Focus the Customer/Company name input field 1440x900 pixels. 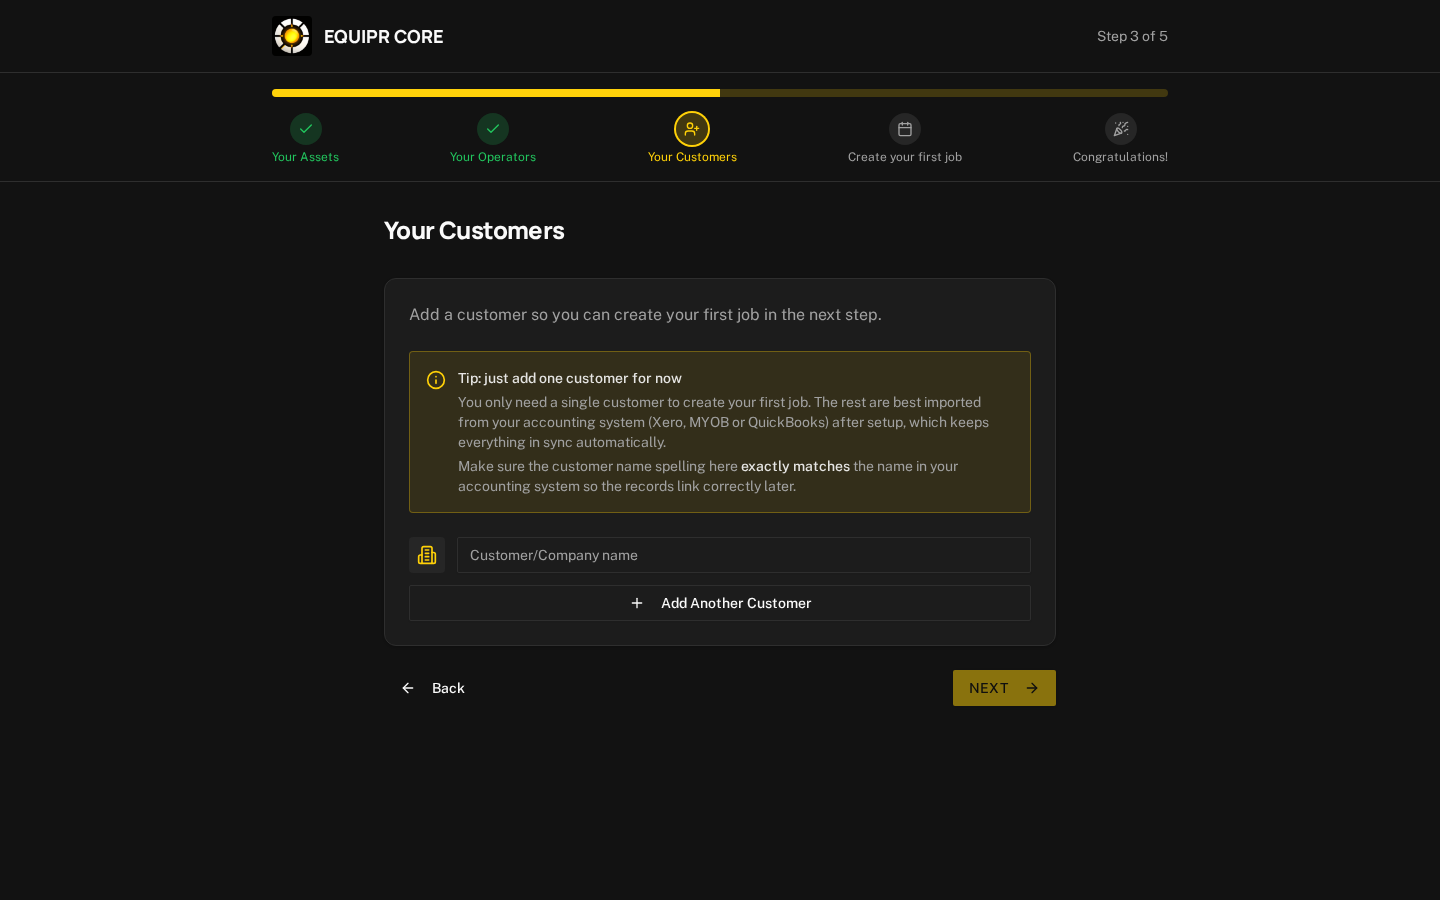click(x=744, y=555)
